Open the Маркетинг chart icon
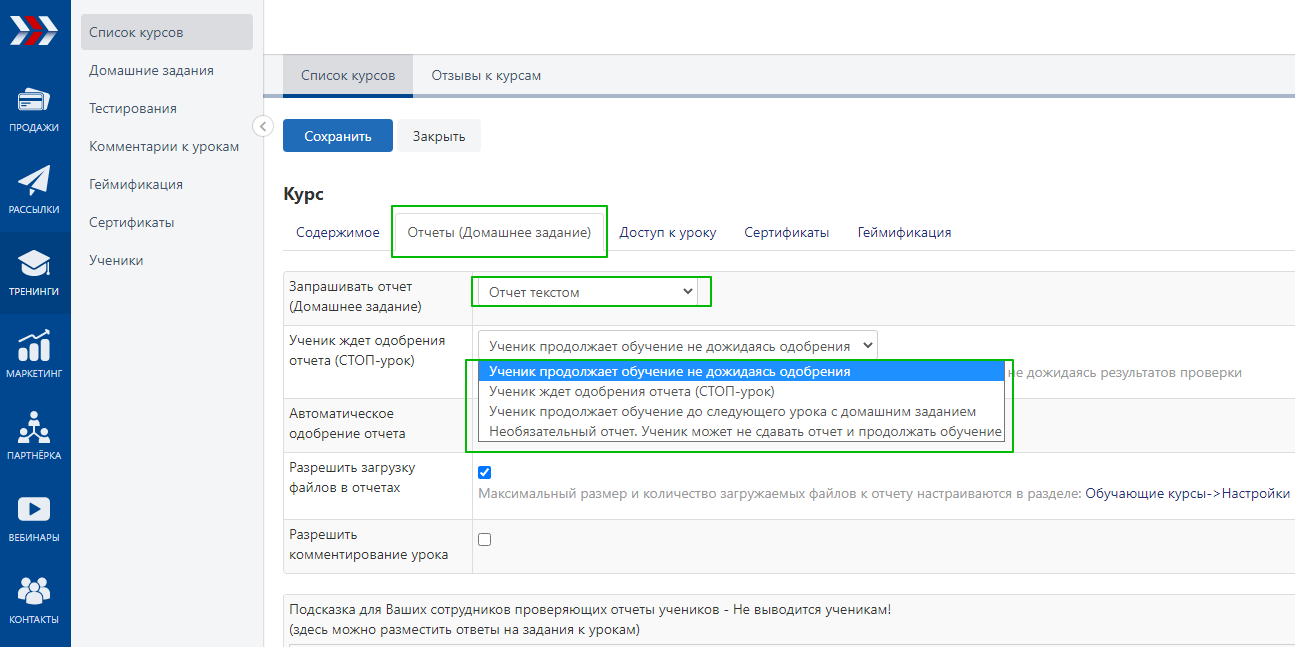 pos(34,347)
